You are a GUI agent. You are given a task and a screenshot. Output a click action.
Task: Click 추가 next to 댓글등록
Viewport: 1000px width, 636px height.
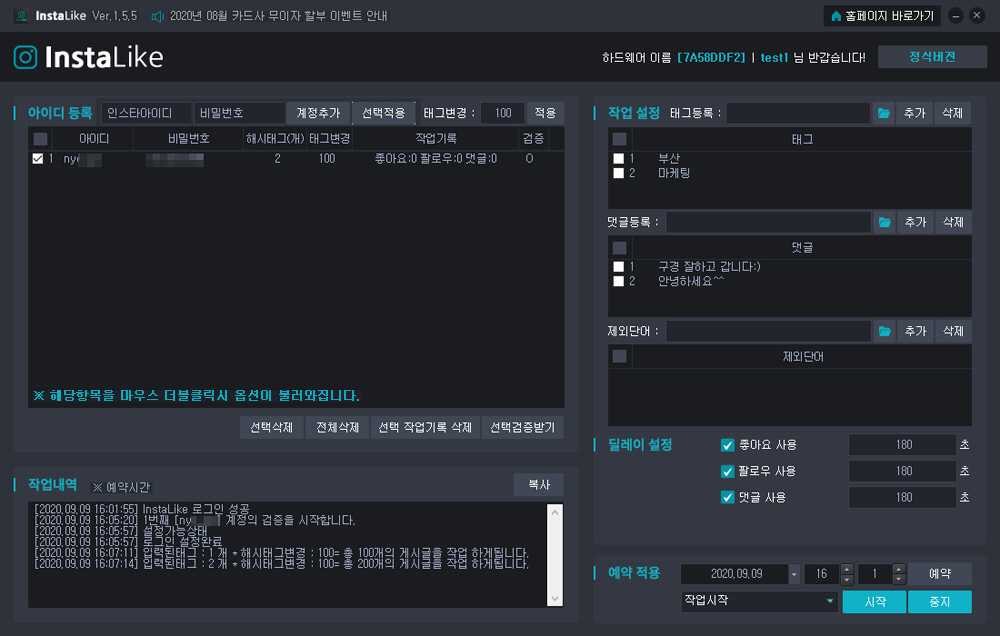[915, 222]
